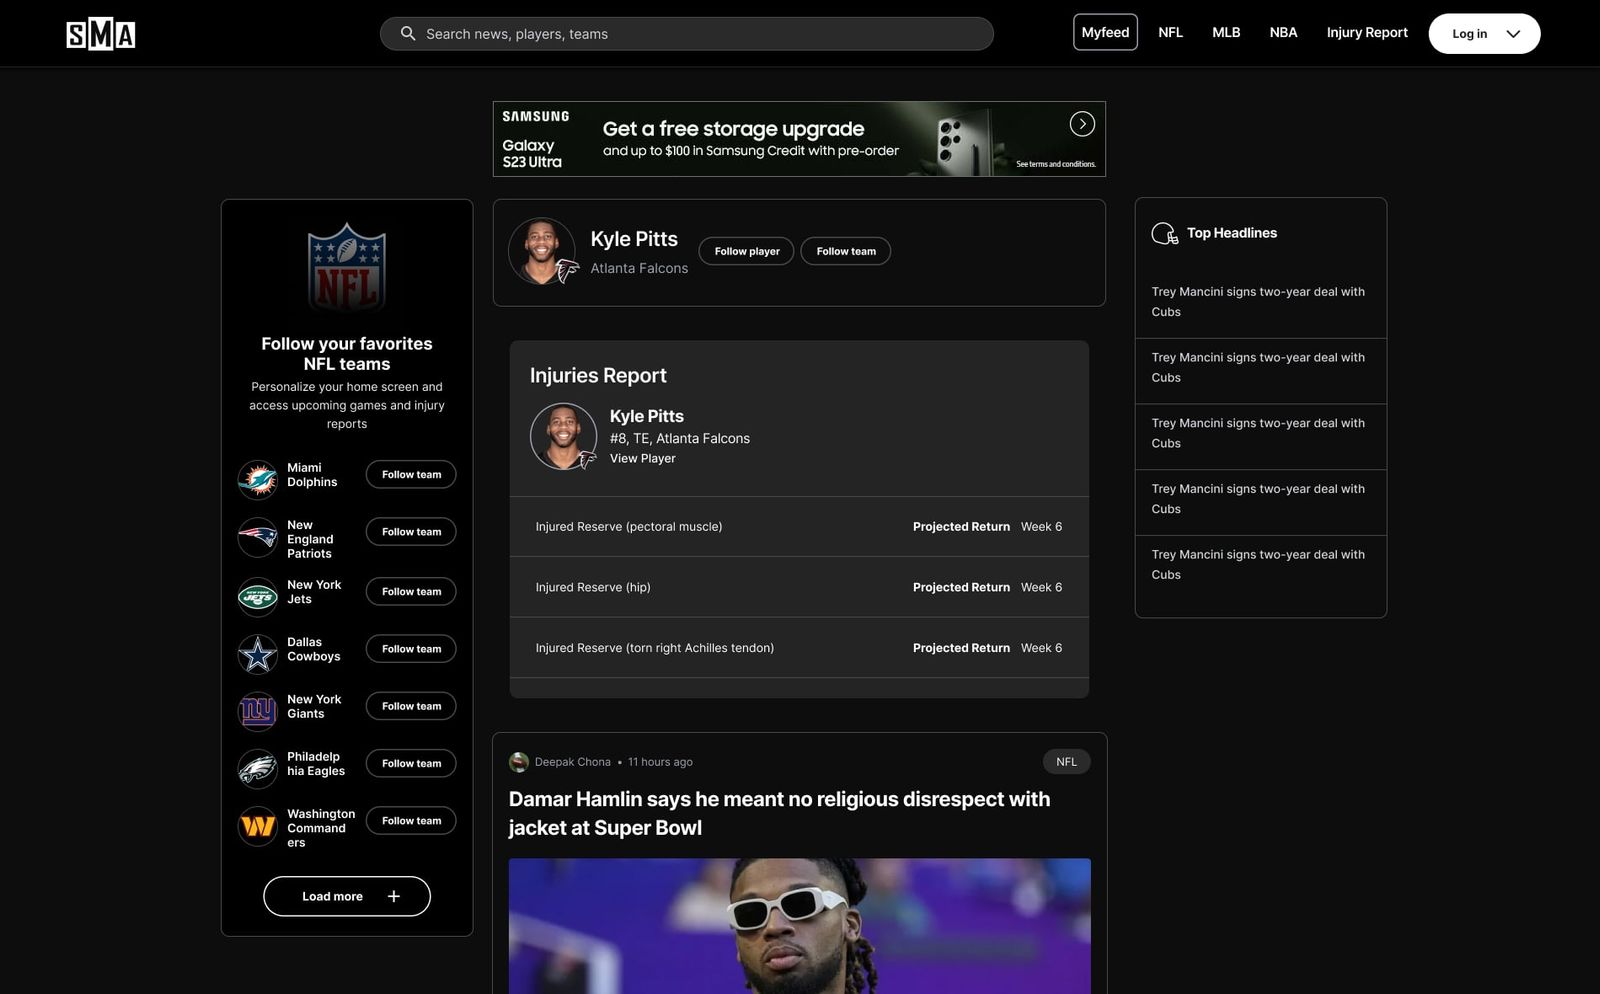Click Kyle Pitts avatar in Injuries Report

(x=563, y=436)
